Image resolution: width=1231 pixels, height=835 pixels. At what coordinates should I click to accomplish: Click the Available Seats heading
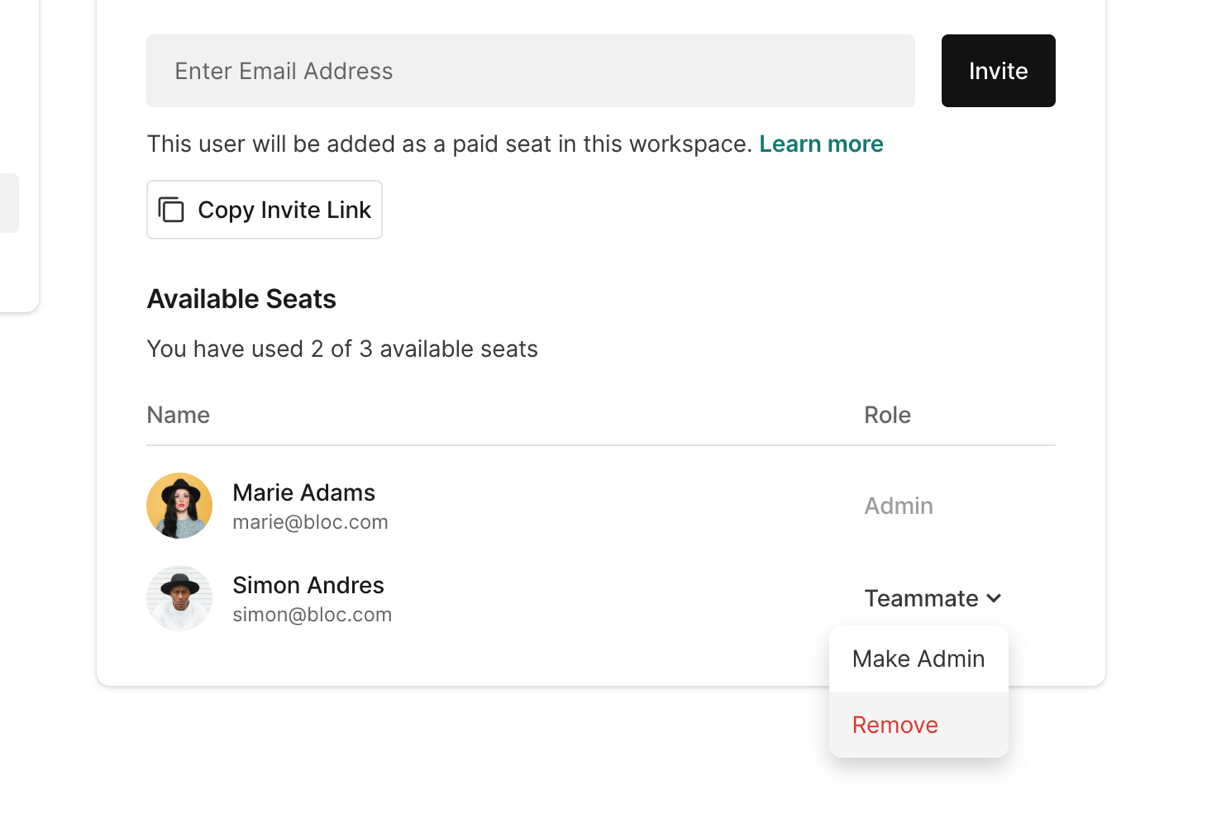pos(241,299)
